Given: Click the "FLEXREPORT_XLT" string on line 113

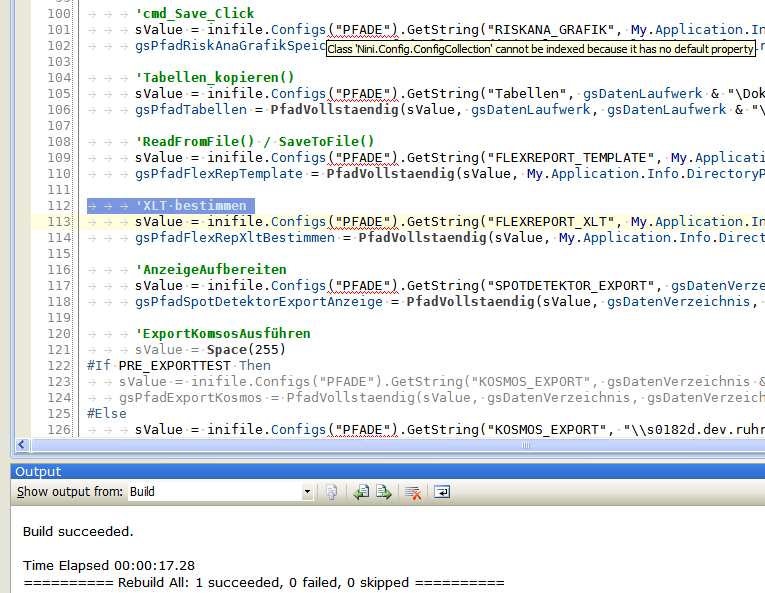Looking at the screenshot, I should [x=552, y=222].
